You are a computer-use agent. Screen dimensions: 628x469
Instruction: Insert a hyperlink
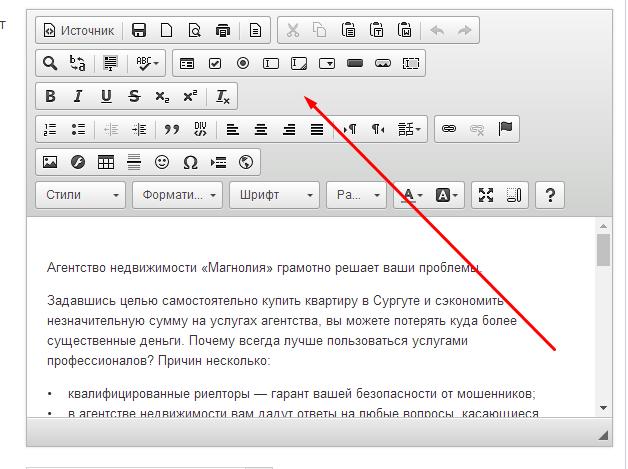tap(449, 129)
